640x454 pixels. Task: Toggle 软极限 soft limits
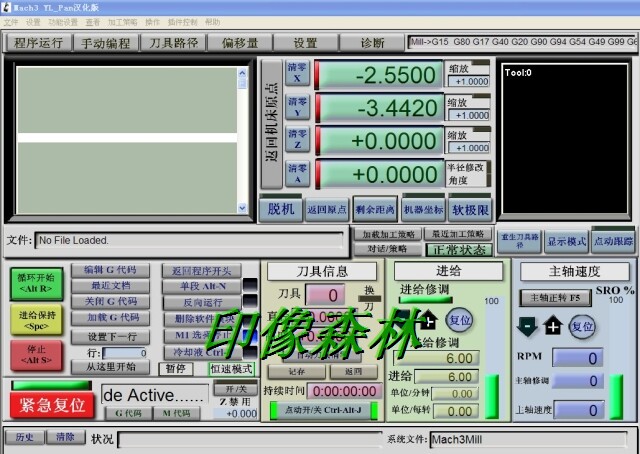tap(470, 210)
